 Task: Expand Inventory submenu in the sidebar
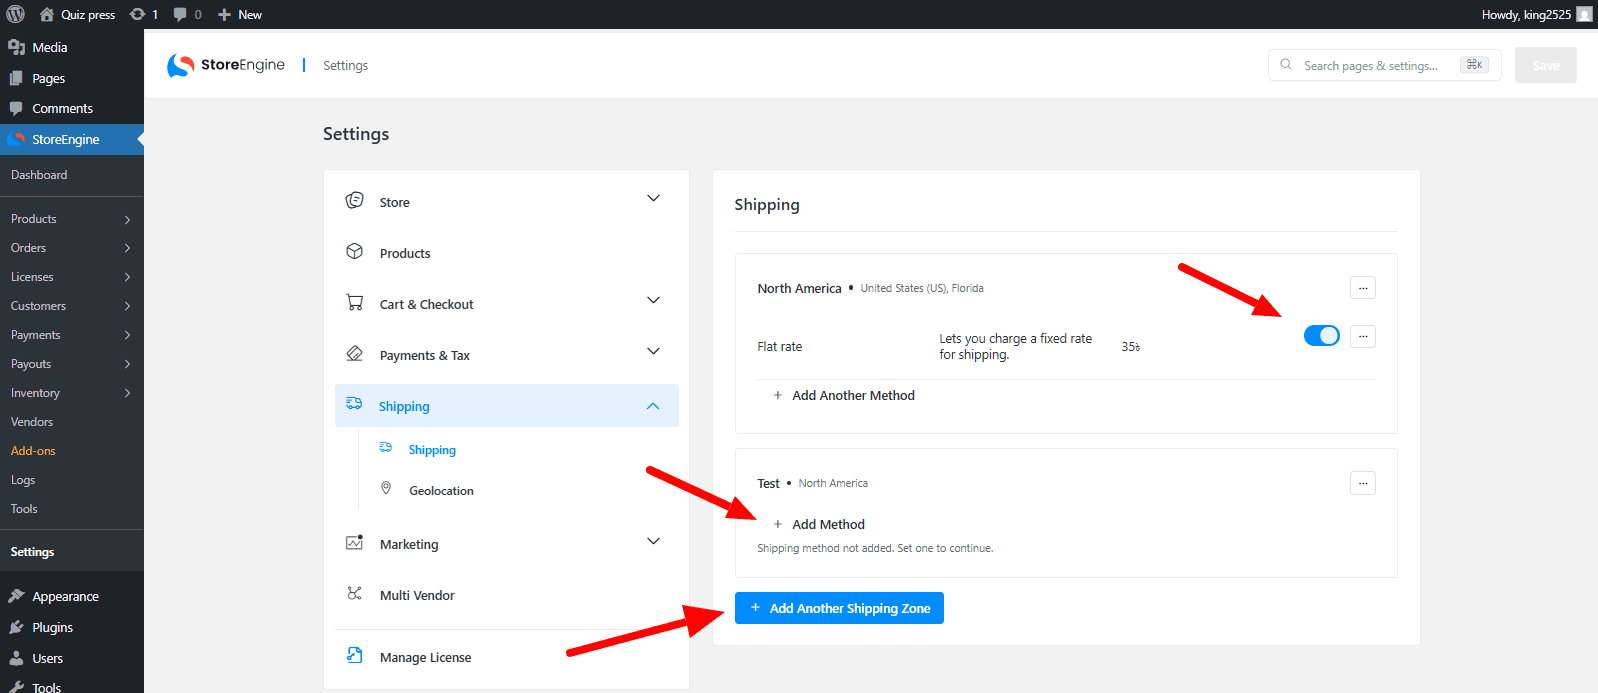[x=72, y=393]
